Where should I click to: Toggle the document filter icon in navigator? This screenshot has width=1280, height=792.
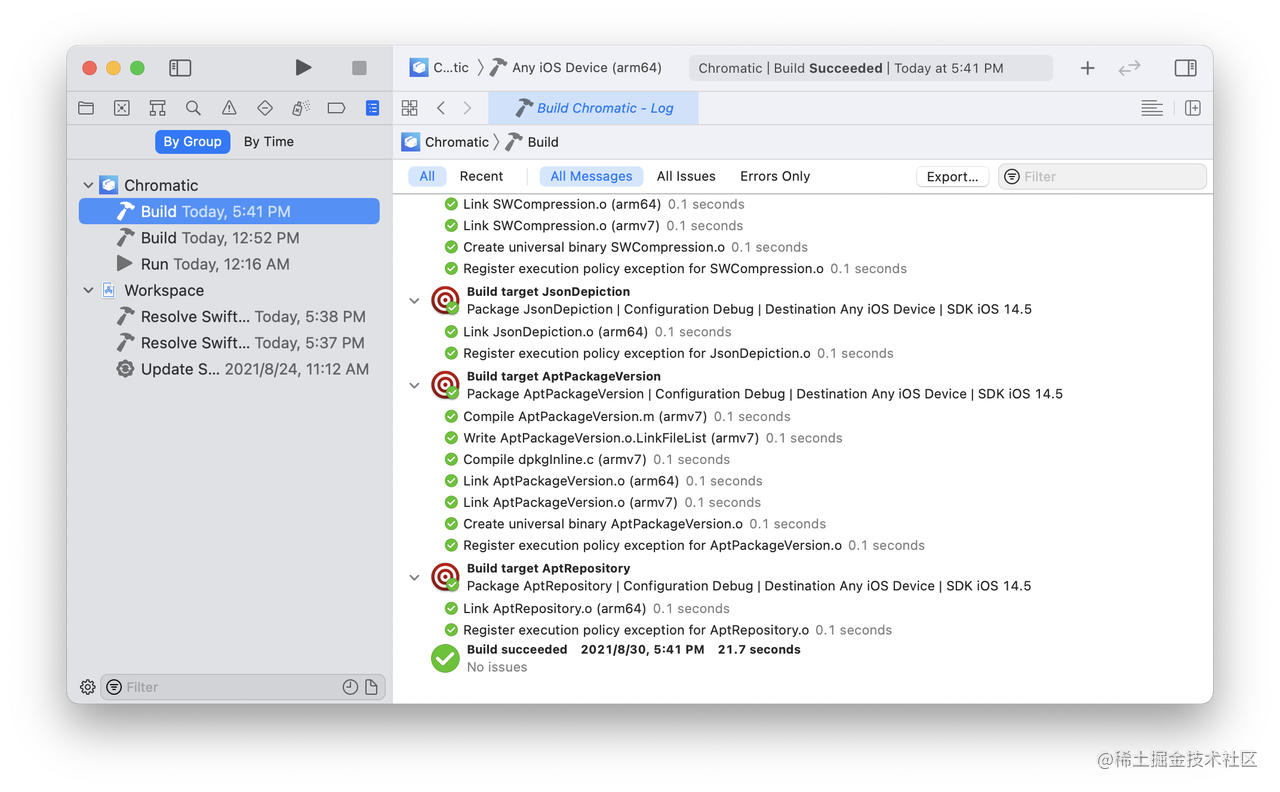coord(371,687)
